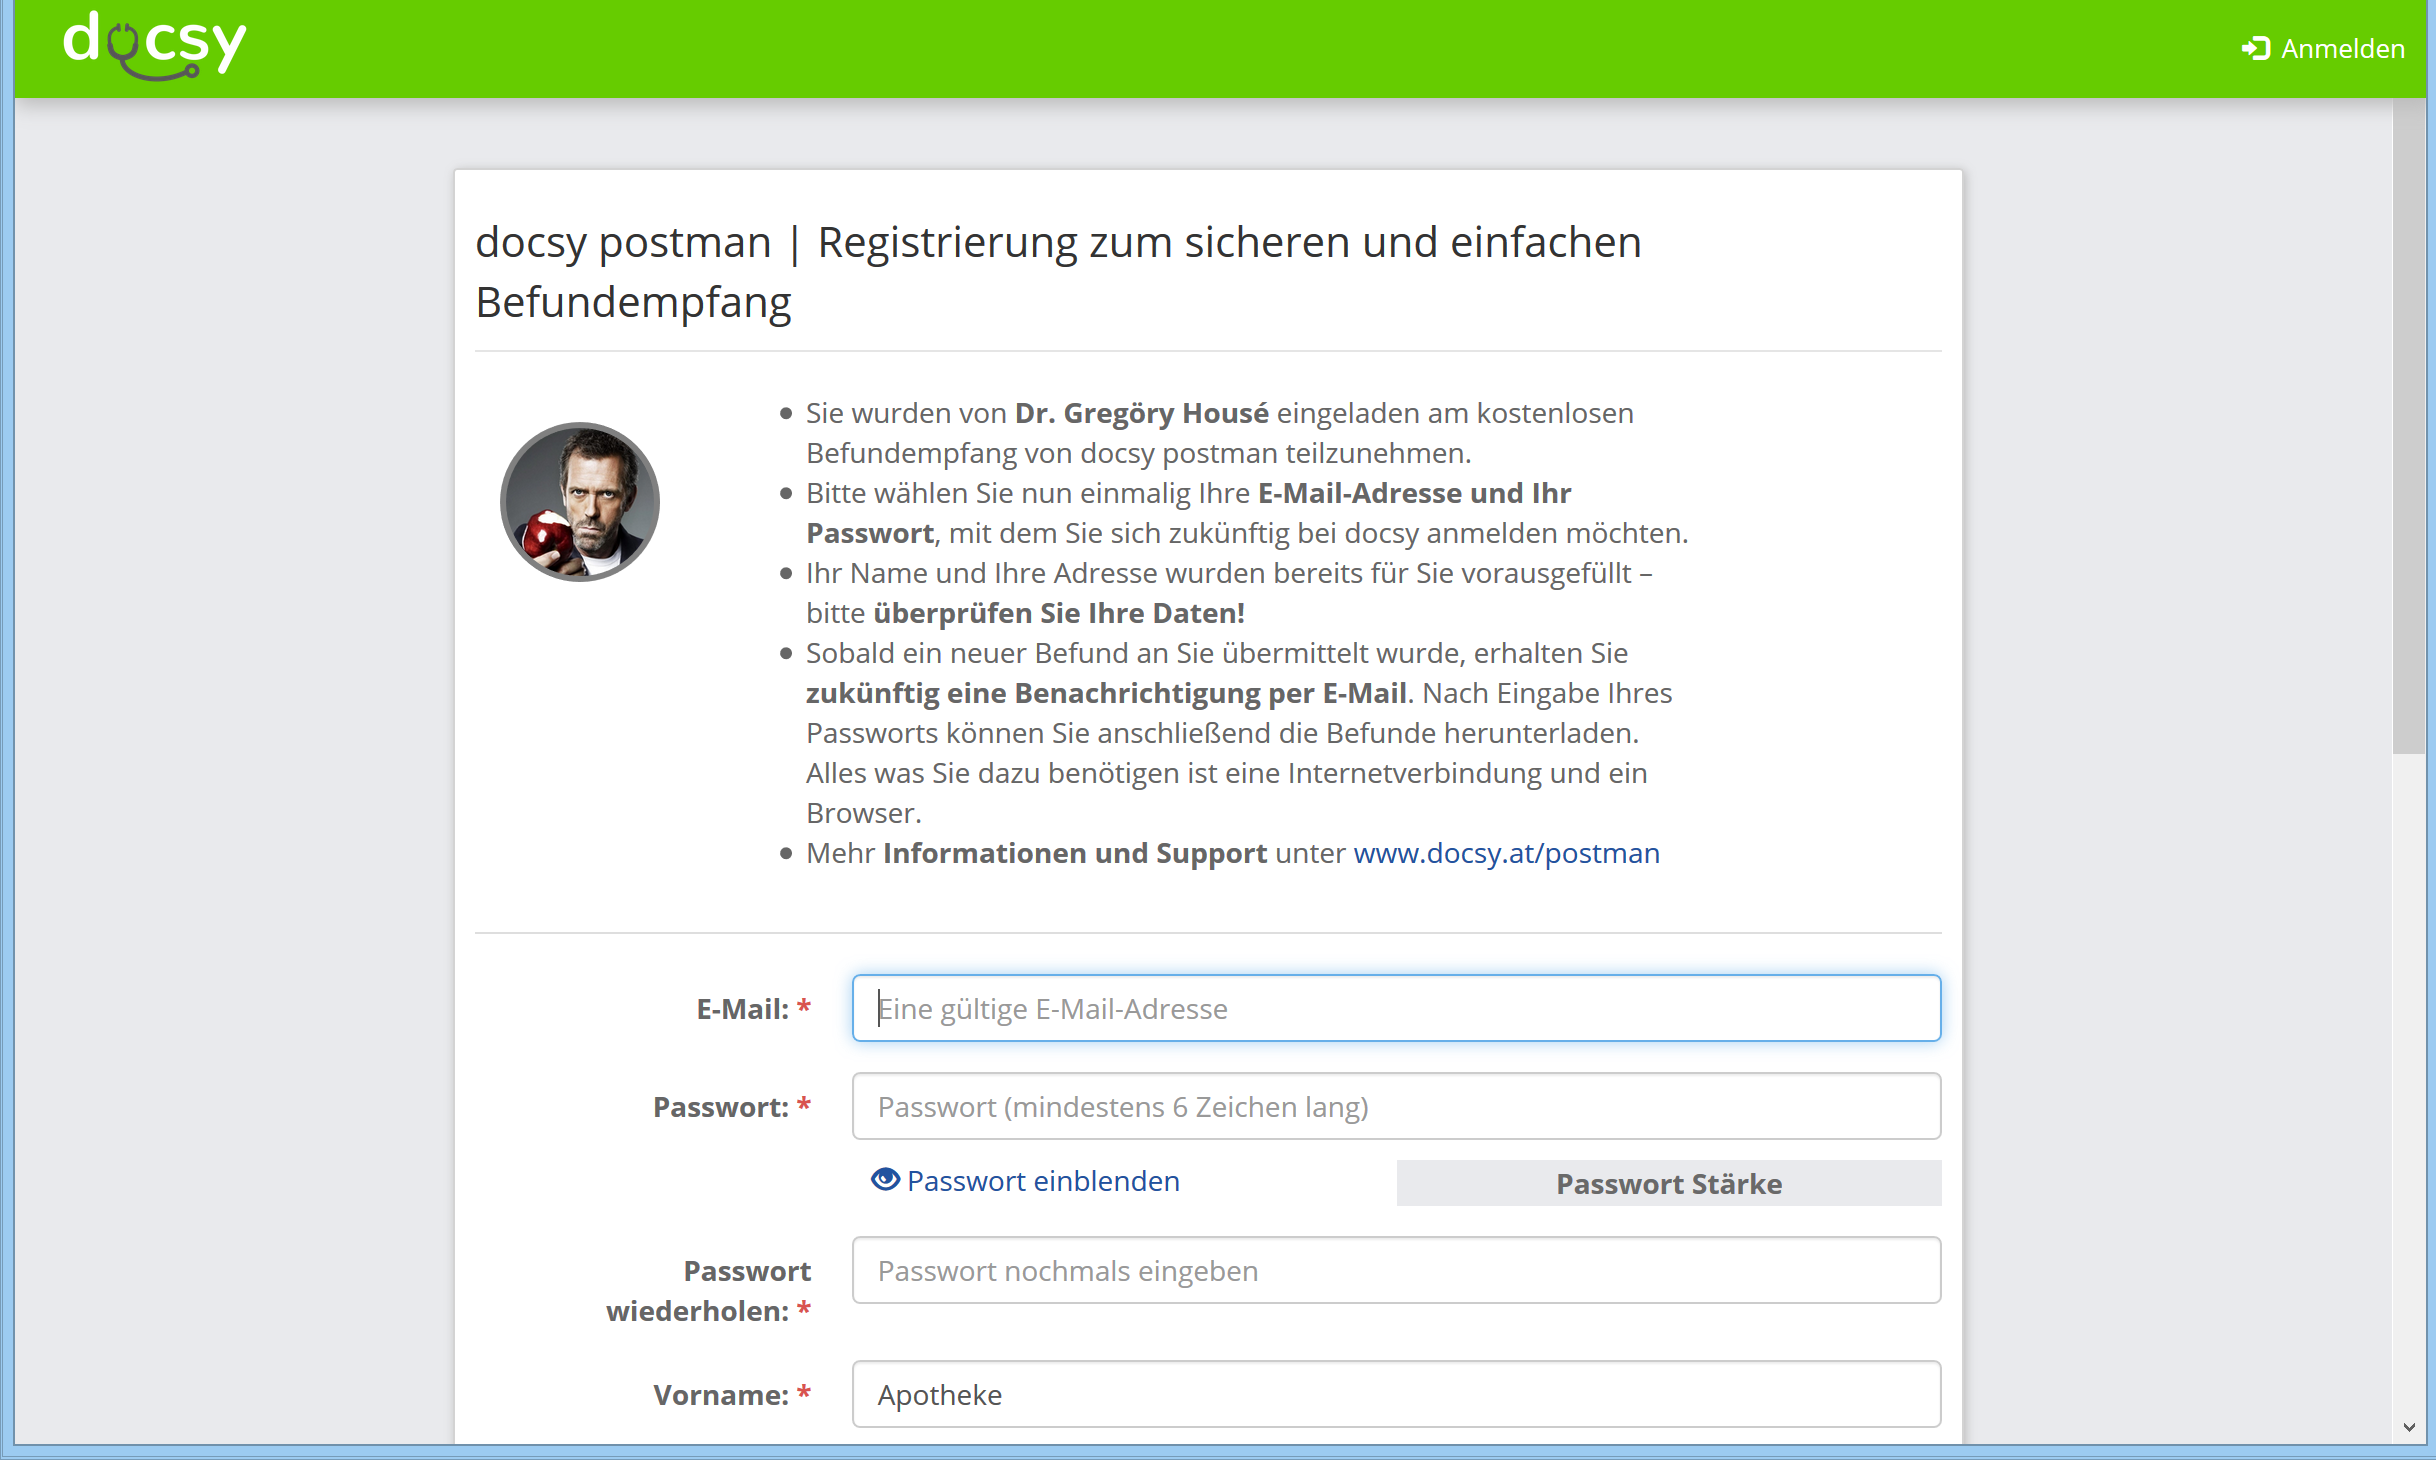Click the Anmelden login link
The image size is (2436, 1460).
point(2323,48)
